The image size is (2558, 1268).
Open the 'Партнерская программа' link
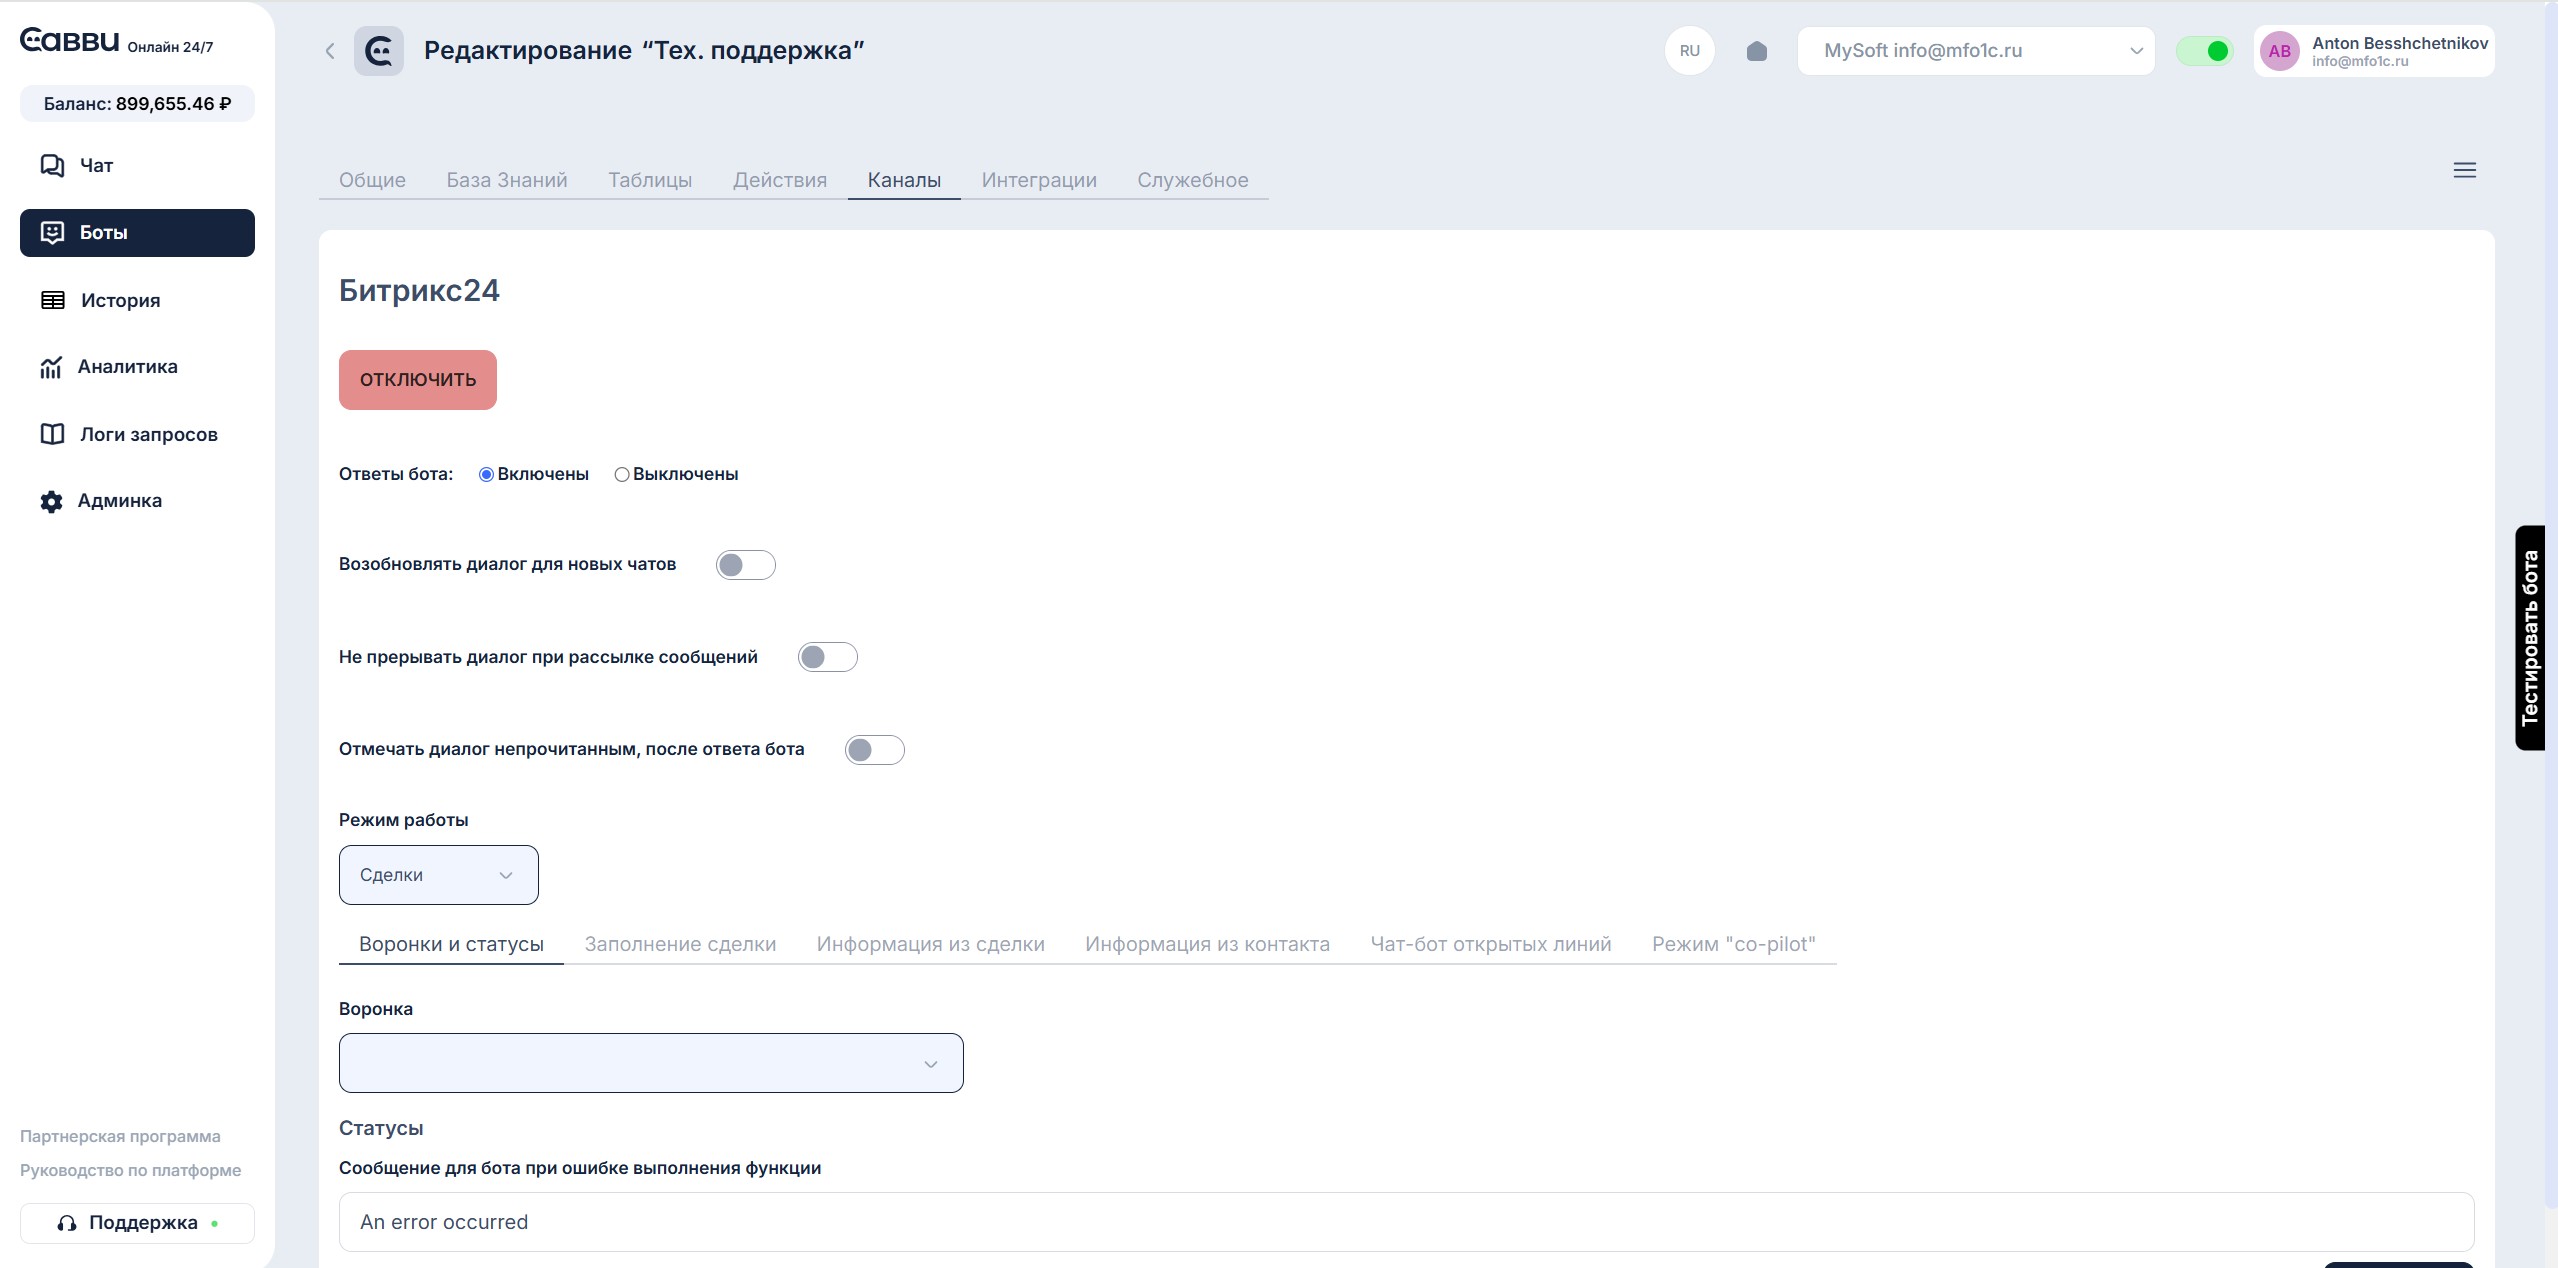coord(120,1136)
